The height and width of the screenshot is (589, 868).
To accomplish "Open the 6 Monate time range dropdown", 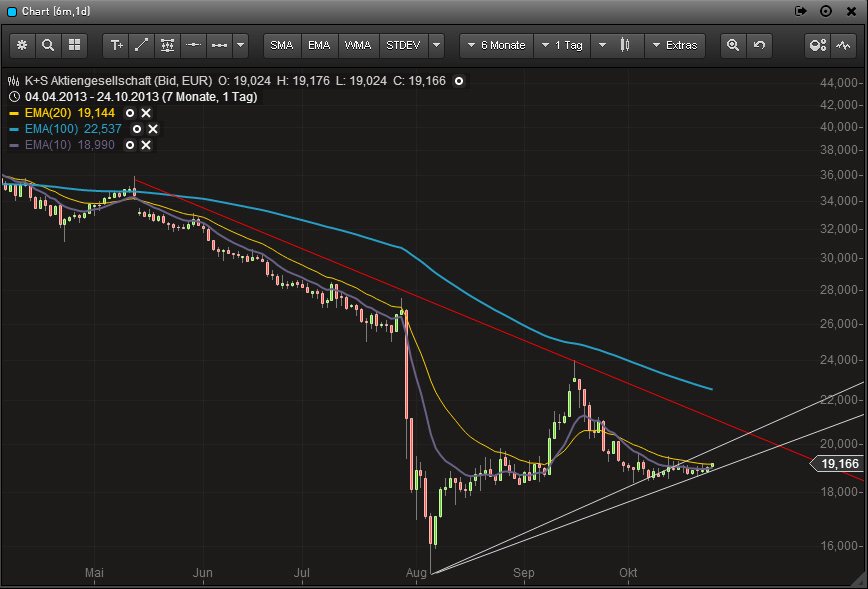I will [497, 45].
